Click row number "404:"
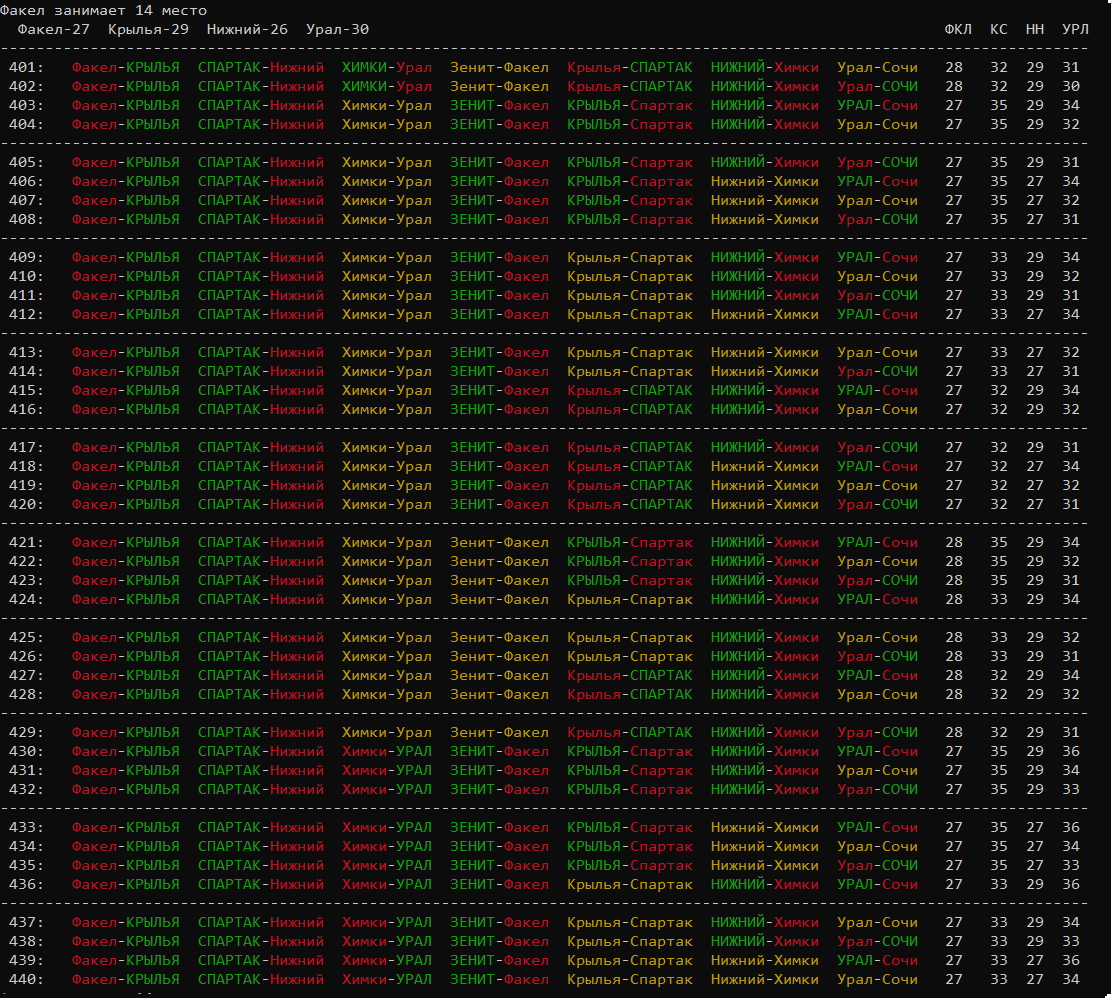The height and width of the screenshot is (998, 1111). (x=26, y=125)
